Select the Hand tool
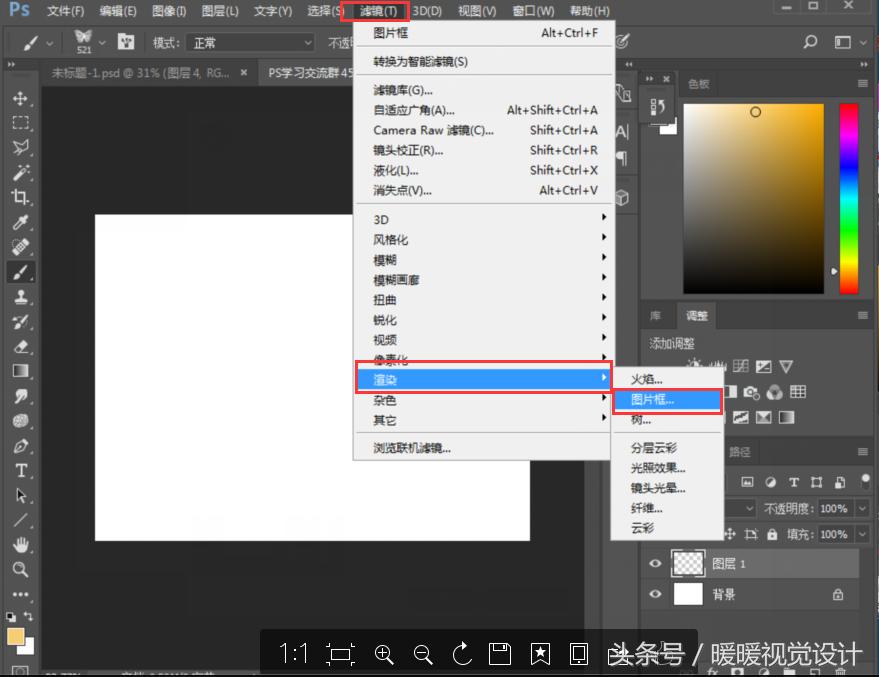879x677 pixels. [20, 545]
